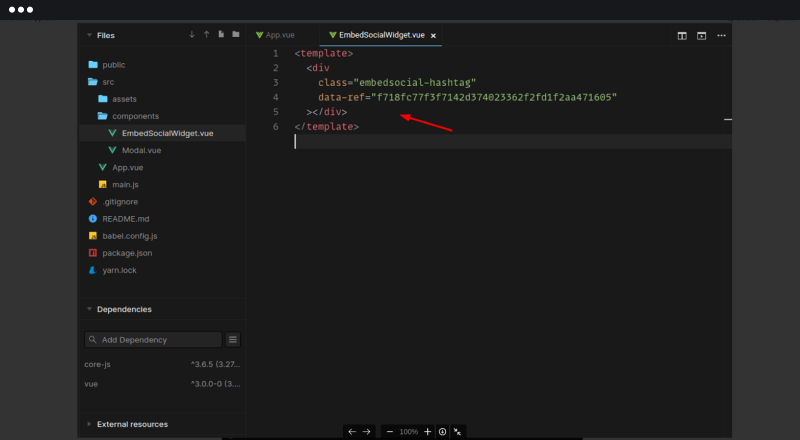The height and width of the screenshot is (440, 800).
Task: Toggle the split editor layout icon
Action: pyautogui.click(x=682, y=36)
